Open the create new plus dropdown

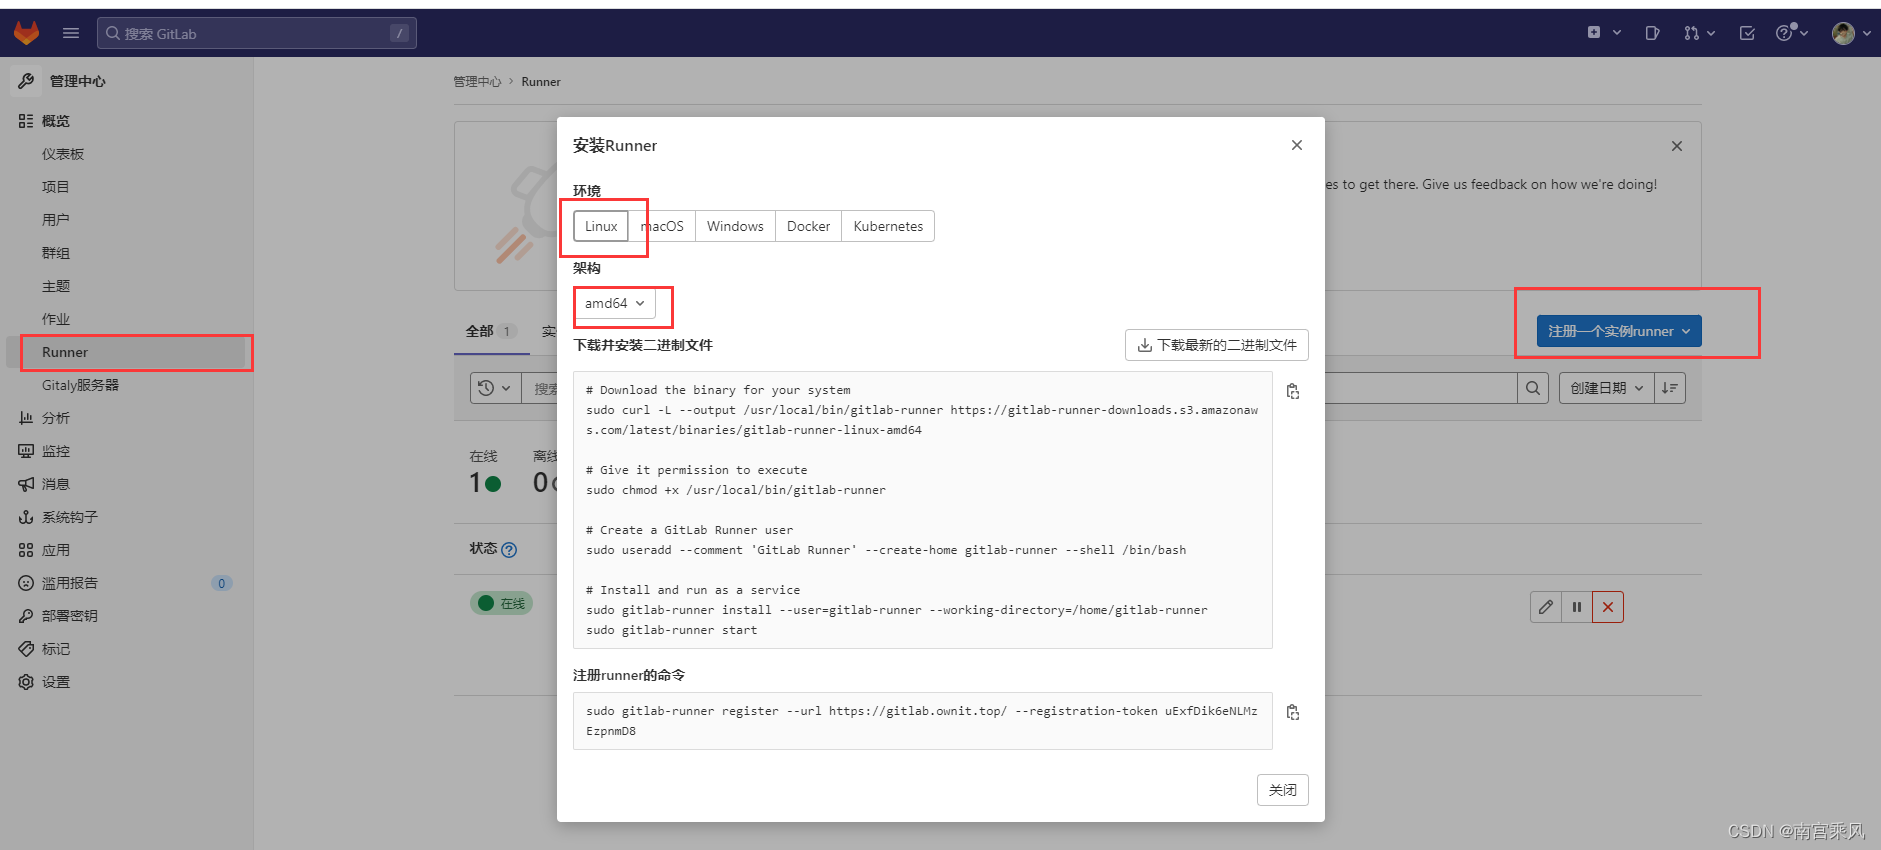pyautogui.click(x=1603, y=33)
